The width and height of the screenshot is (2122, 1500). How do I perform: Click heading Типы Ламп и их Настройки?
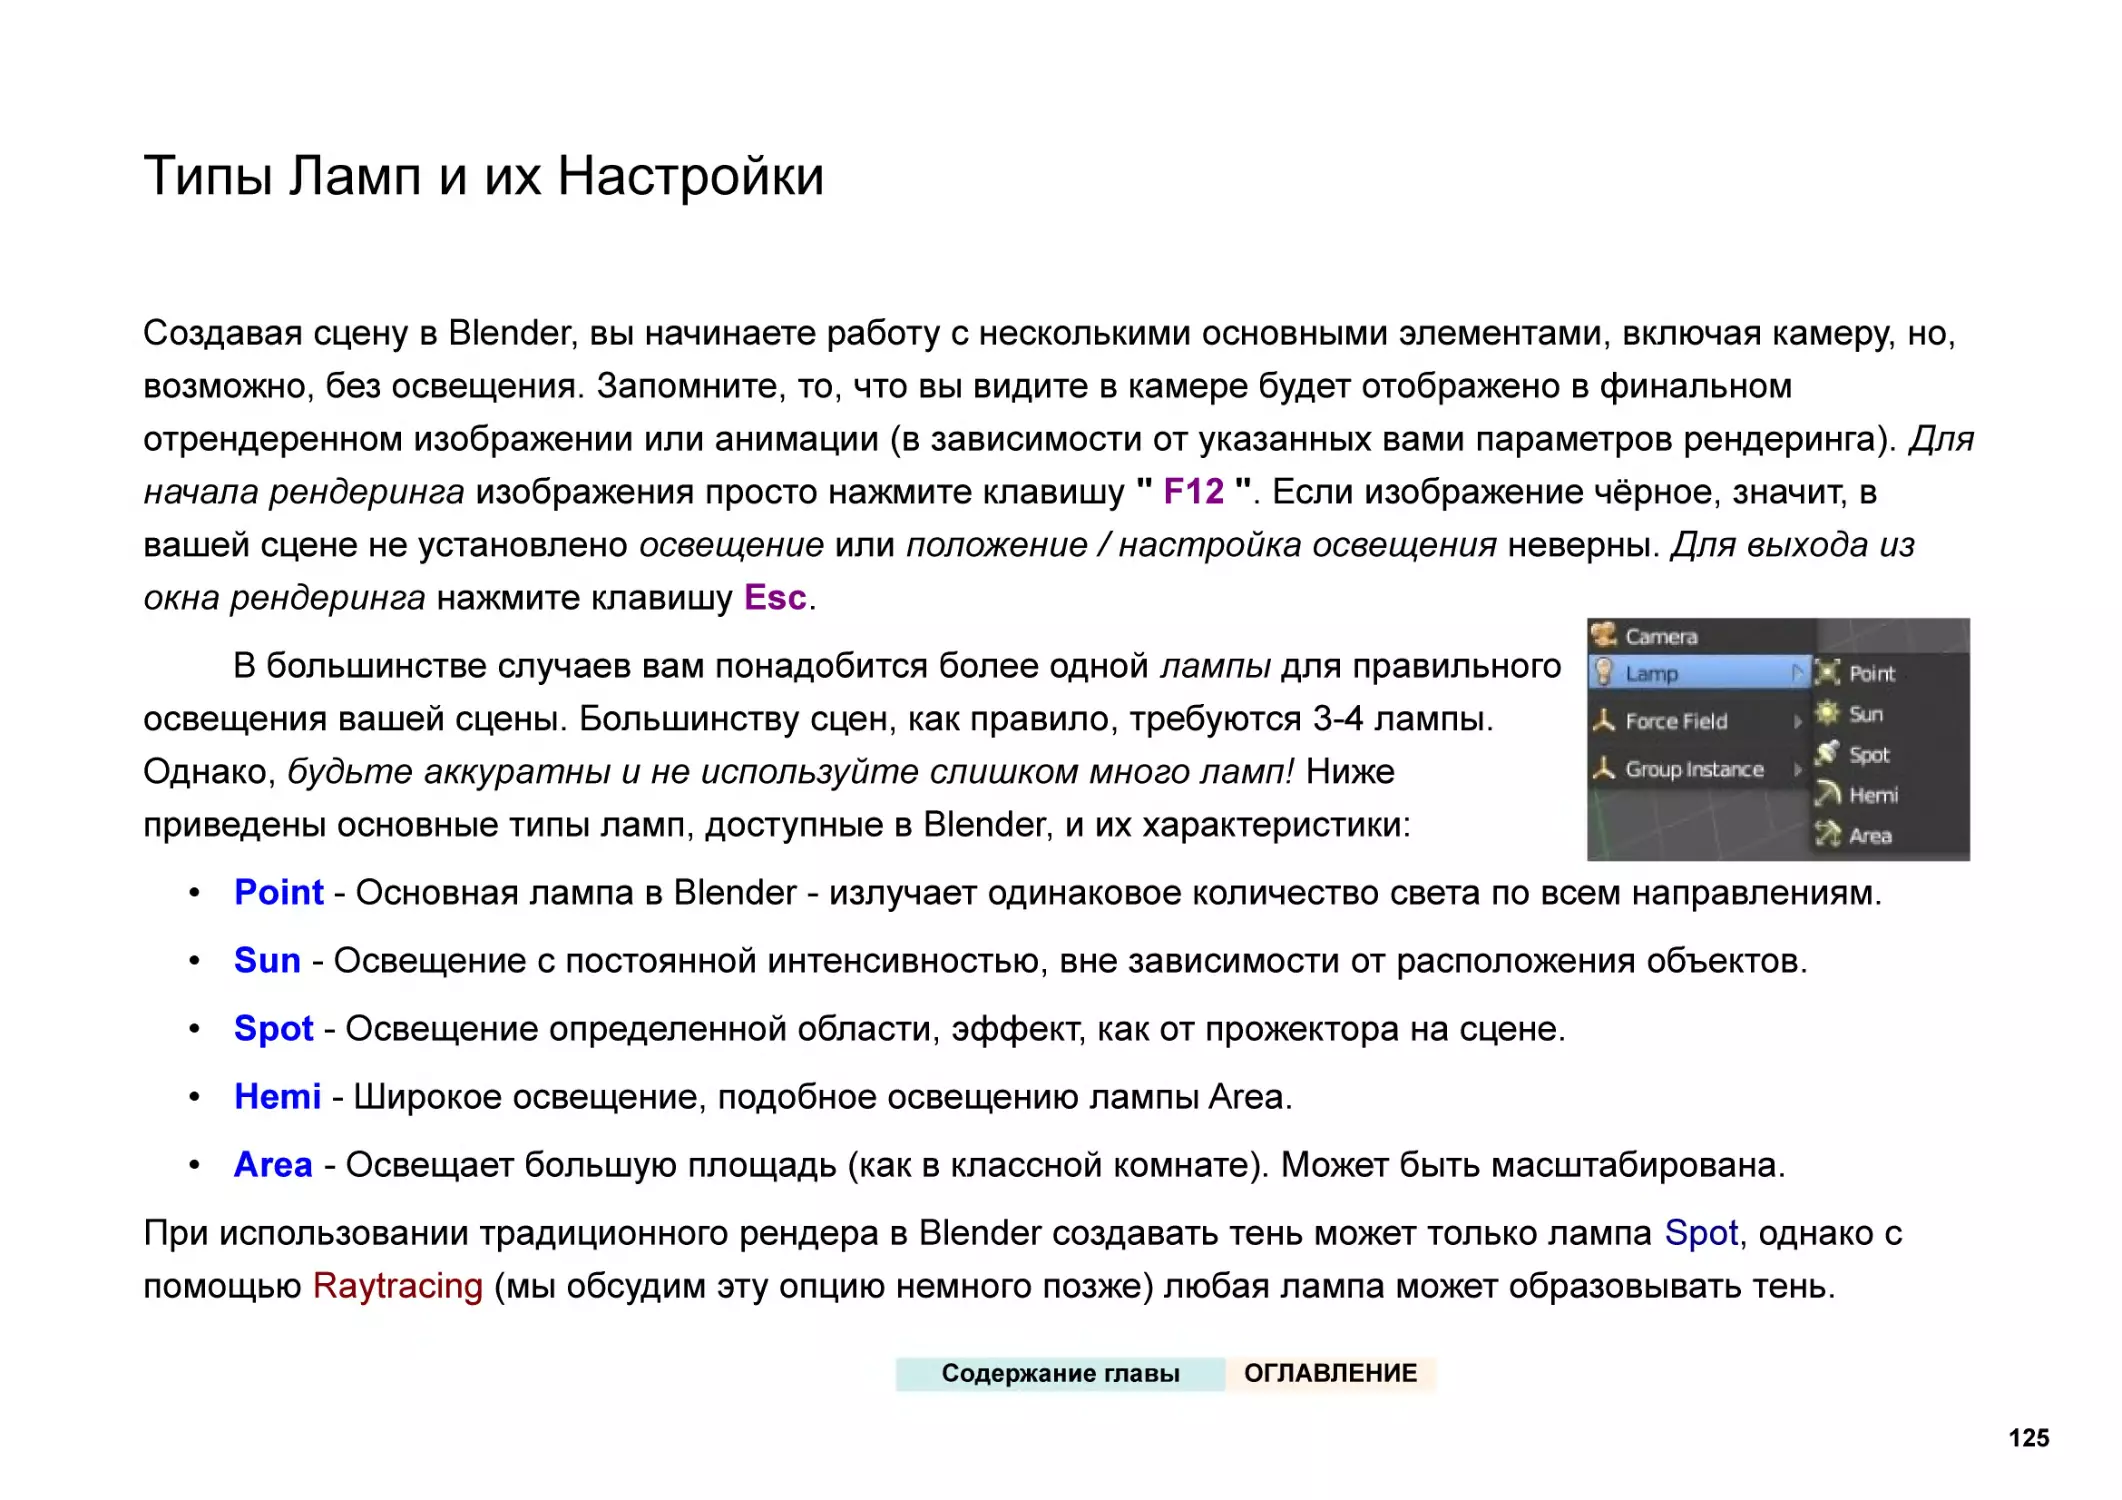(483, 176)
